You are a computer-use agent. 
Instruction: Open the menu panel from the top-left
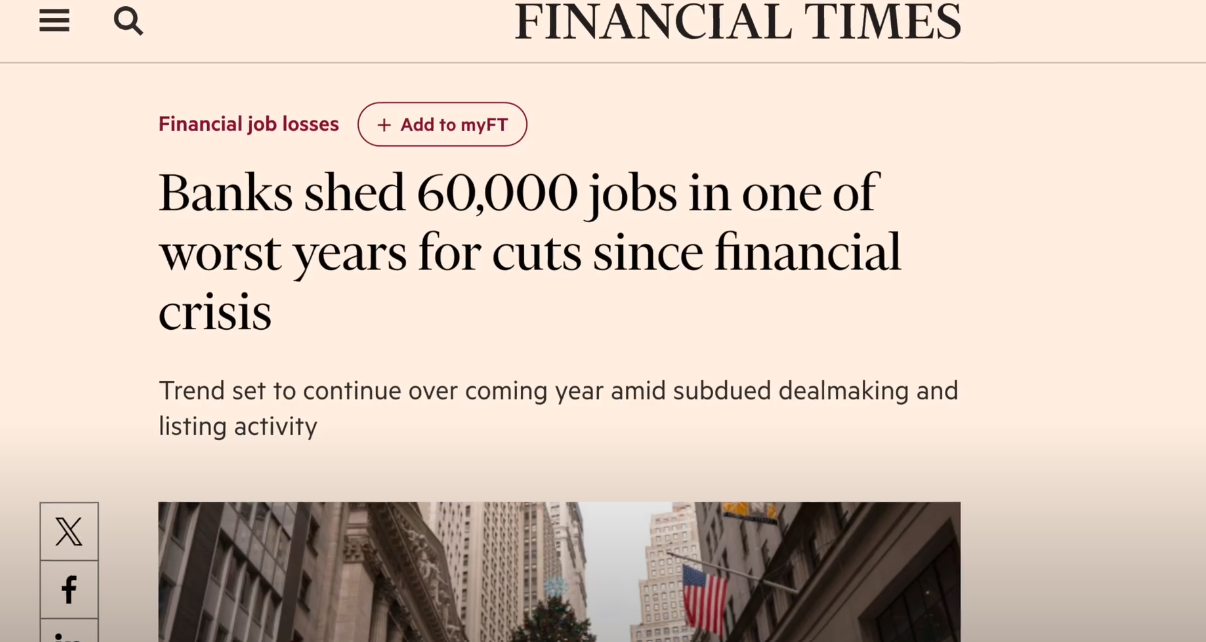tap(54, 21)
